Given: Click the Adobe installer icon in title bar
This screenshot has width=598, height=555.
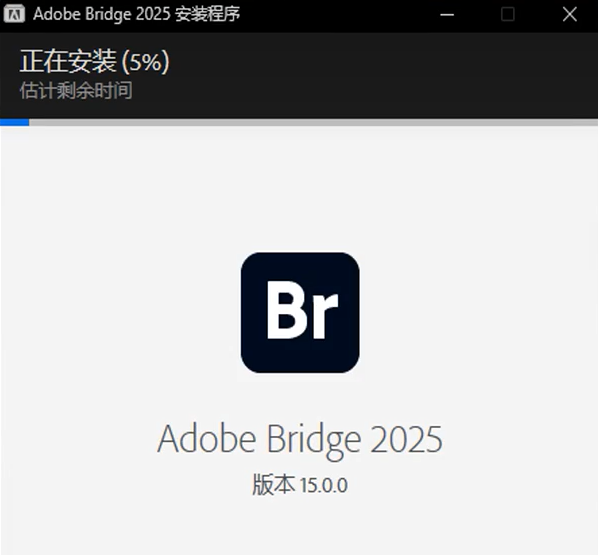Looking at the screenshot, I should (14, 14).
